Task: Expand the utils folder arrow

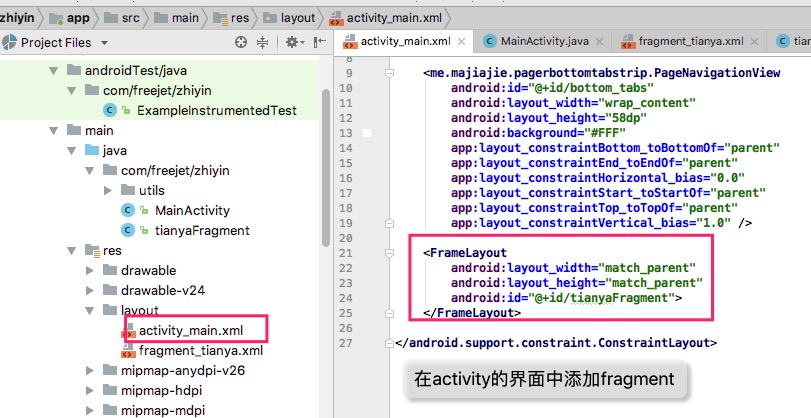Action: coord(108,190)
